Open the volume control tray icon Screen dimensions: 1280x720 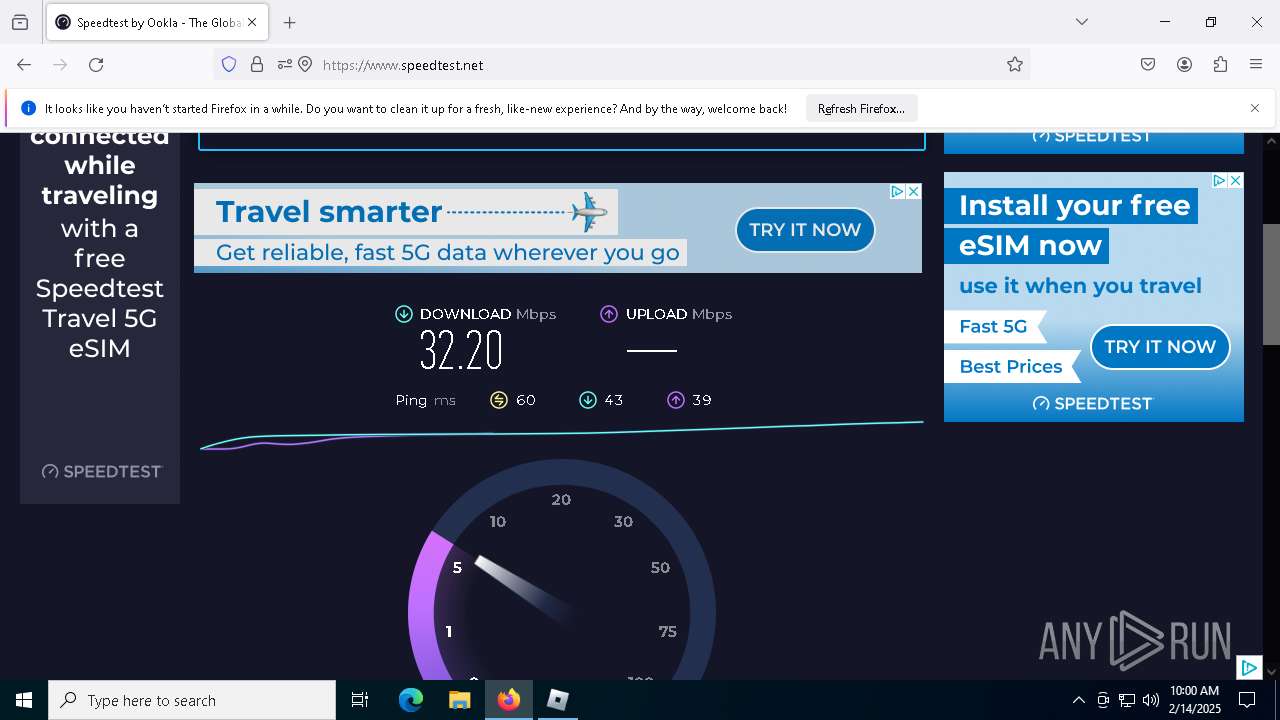click(1150, 700)
